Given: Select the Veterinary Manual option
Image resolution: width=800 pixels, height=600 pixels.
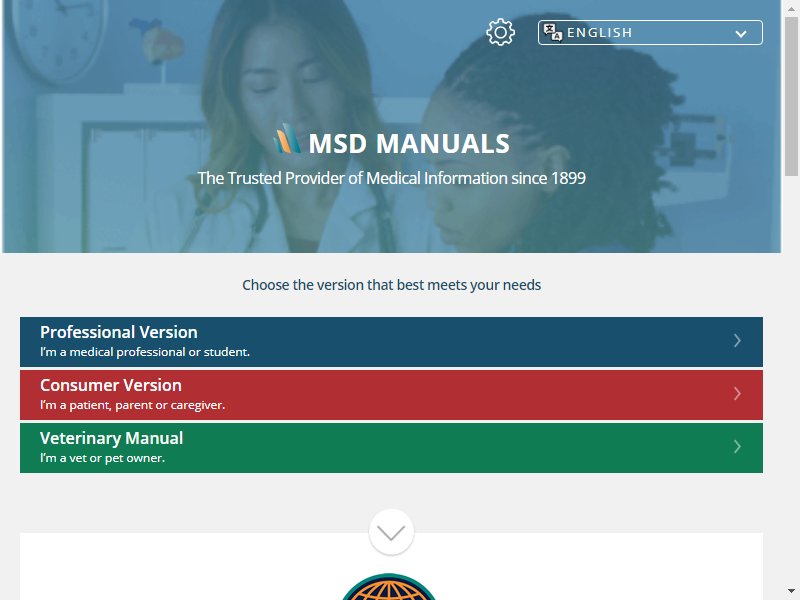Looking at the screenshot, I should tap(391, 447).
